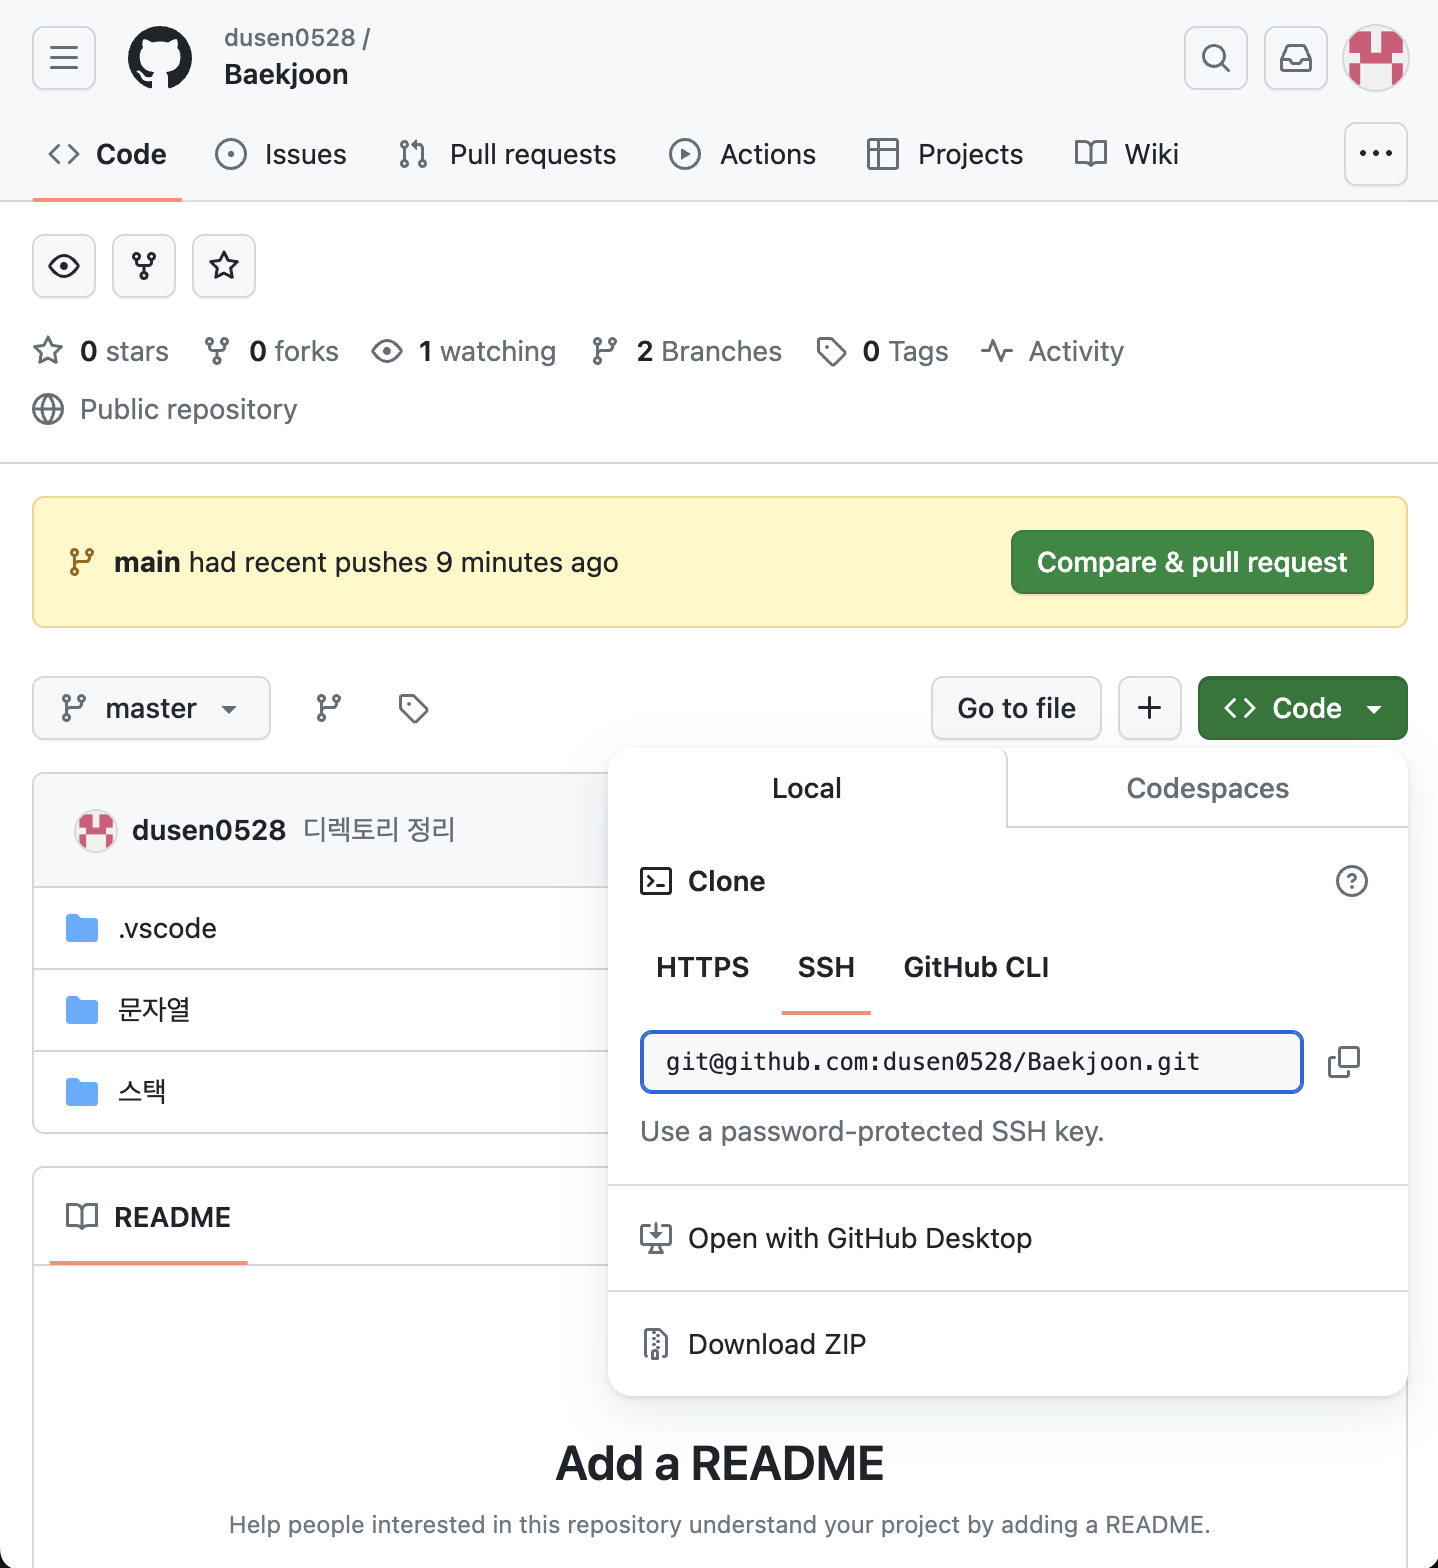Open dusen0528 commit author link
Image resolution: width=1438 pixels, height=1568 pixels.
pos(209,830)
